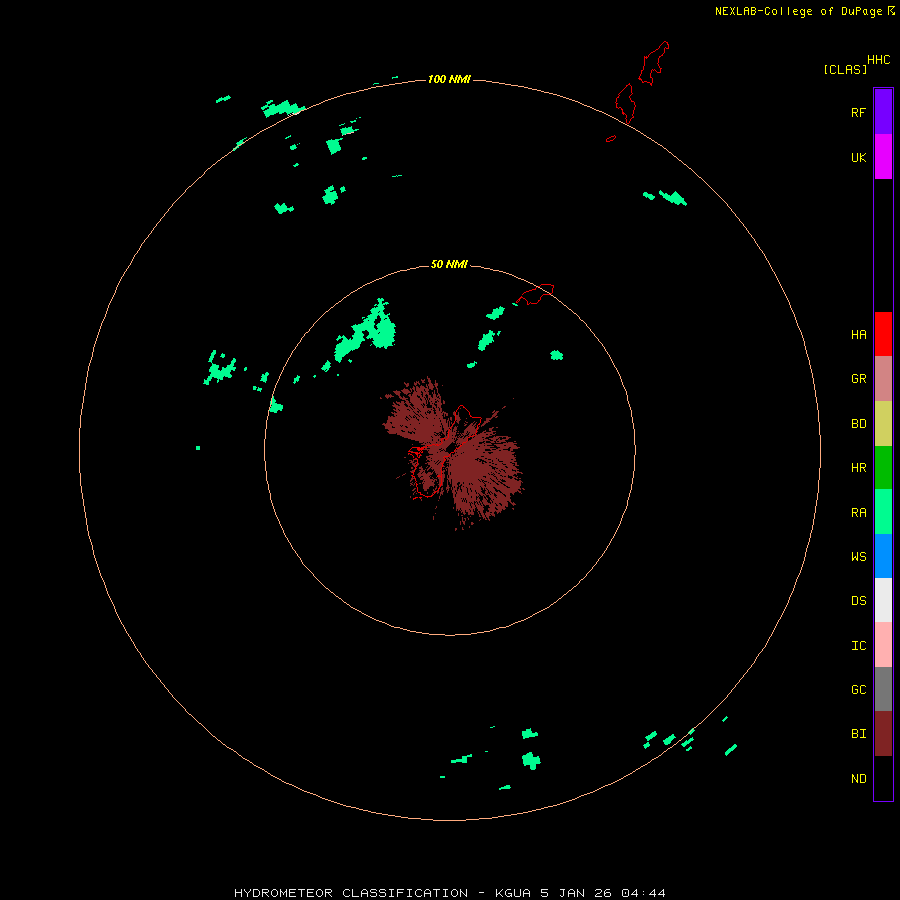
Task: Click the magenta UK legend color swatch
Action: (883, 157)
